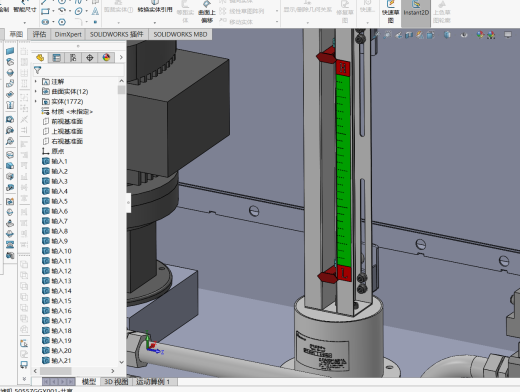Switch to the DimXpert ribbon tab

click(x=68, y=34)
